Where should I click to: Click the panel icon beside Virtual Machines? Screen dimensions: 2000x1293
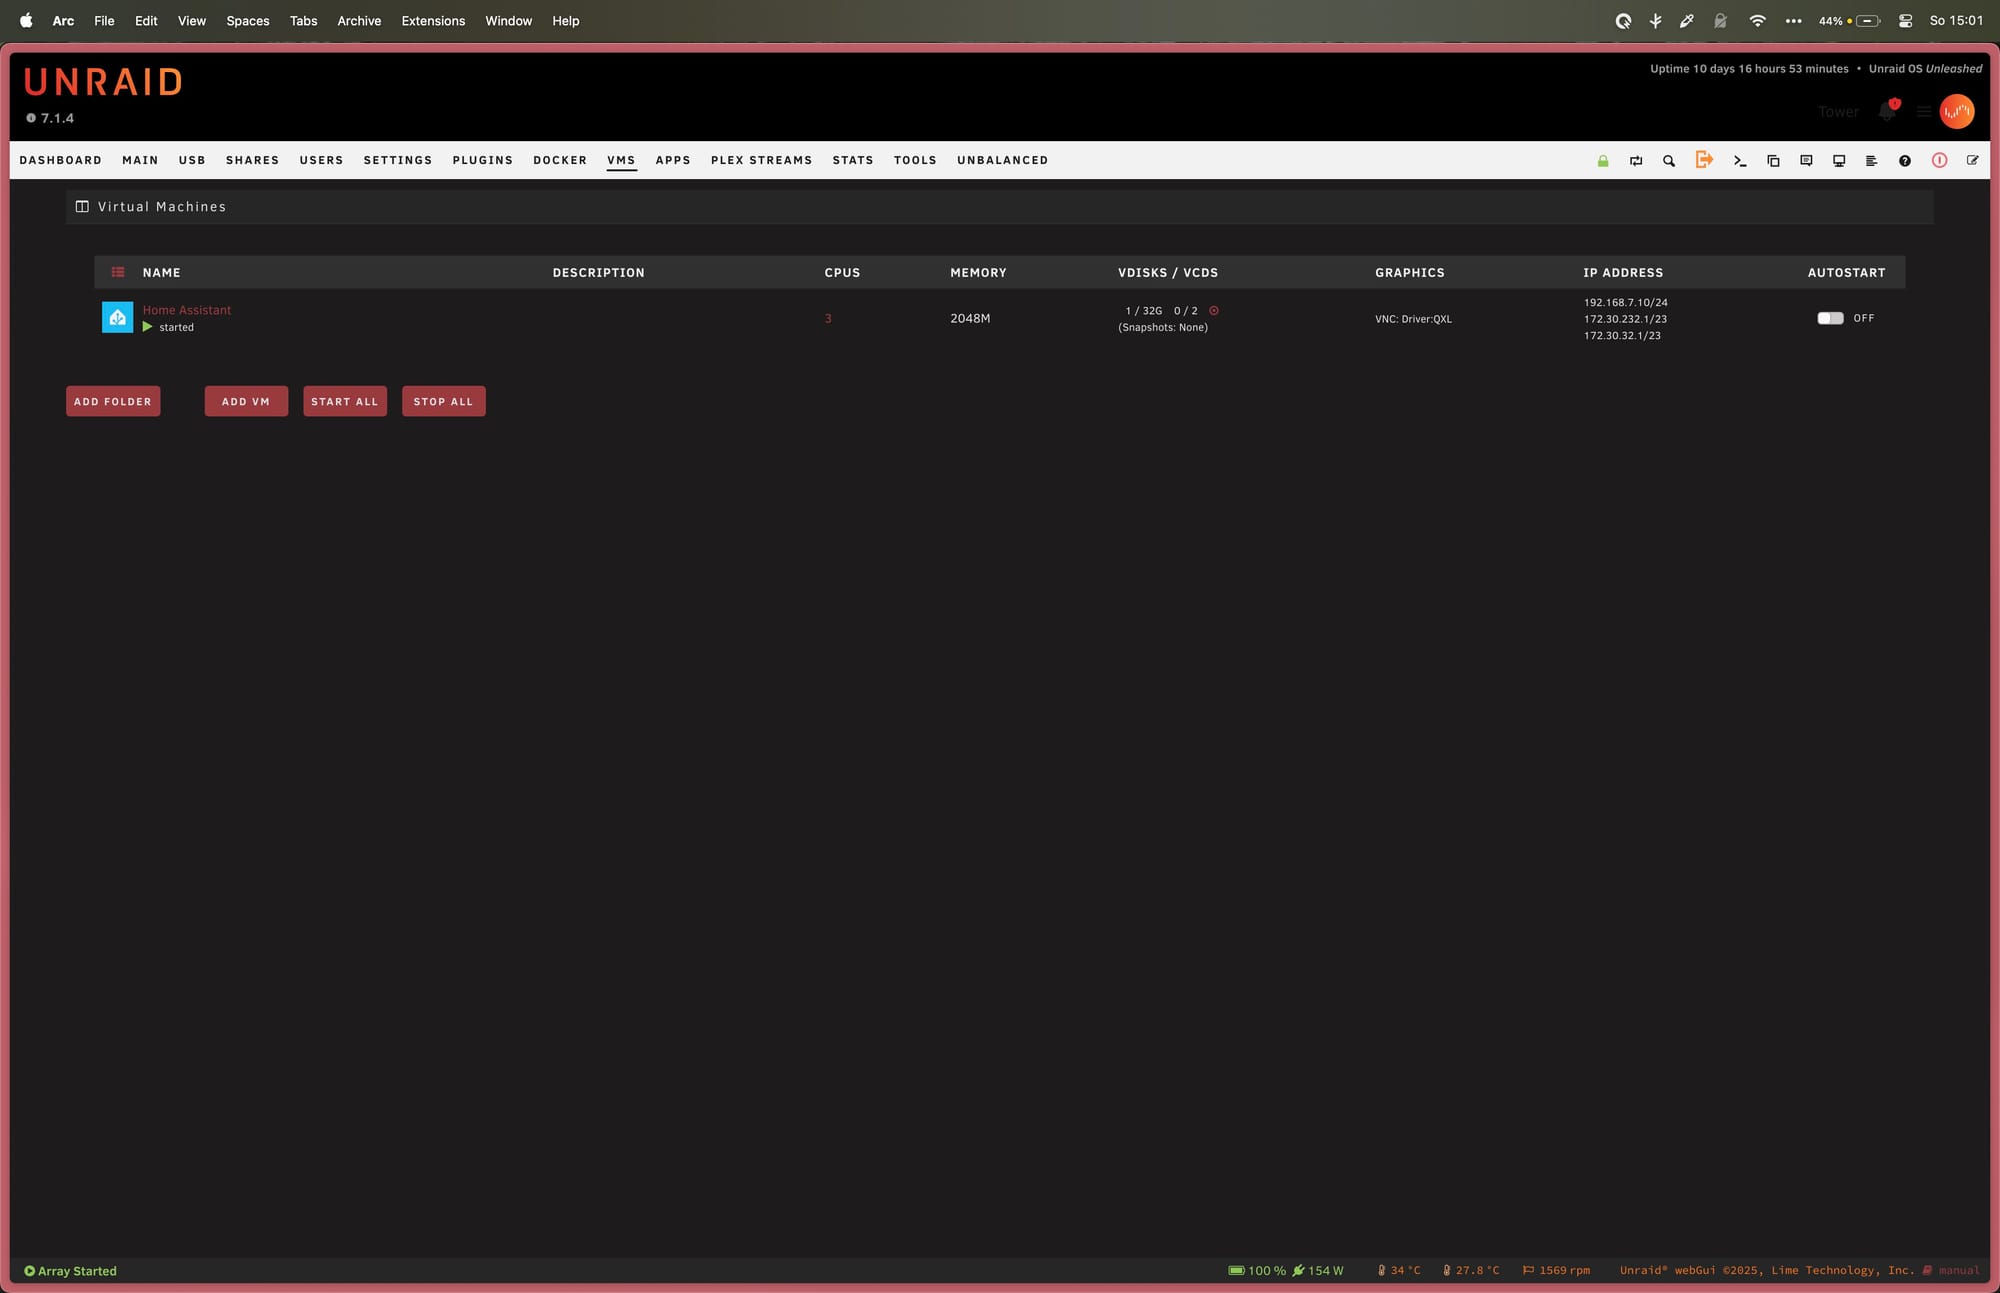point(82,207)
